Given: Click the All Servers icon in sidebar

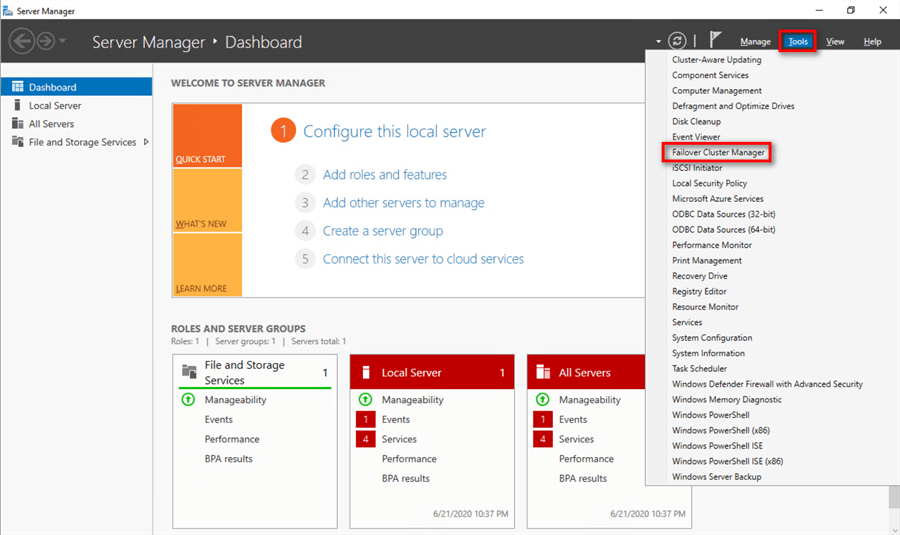Looking at the screenshot, I should coord(18,124).
